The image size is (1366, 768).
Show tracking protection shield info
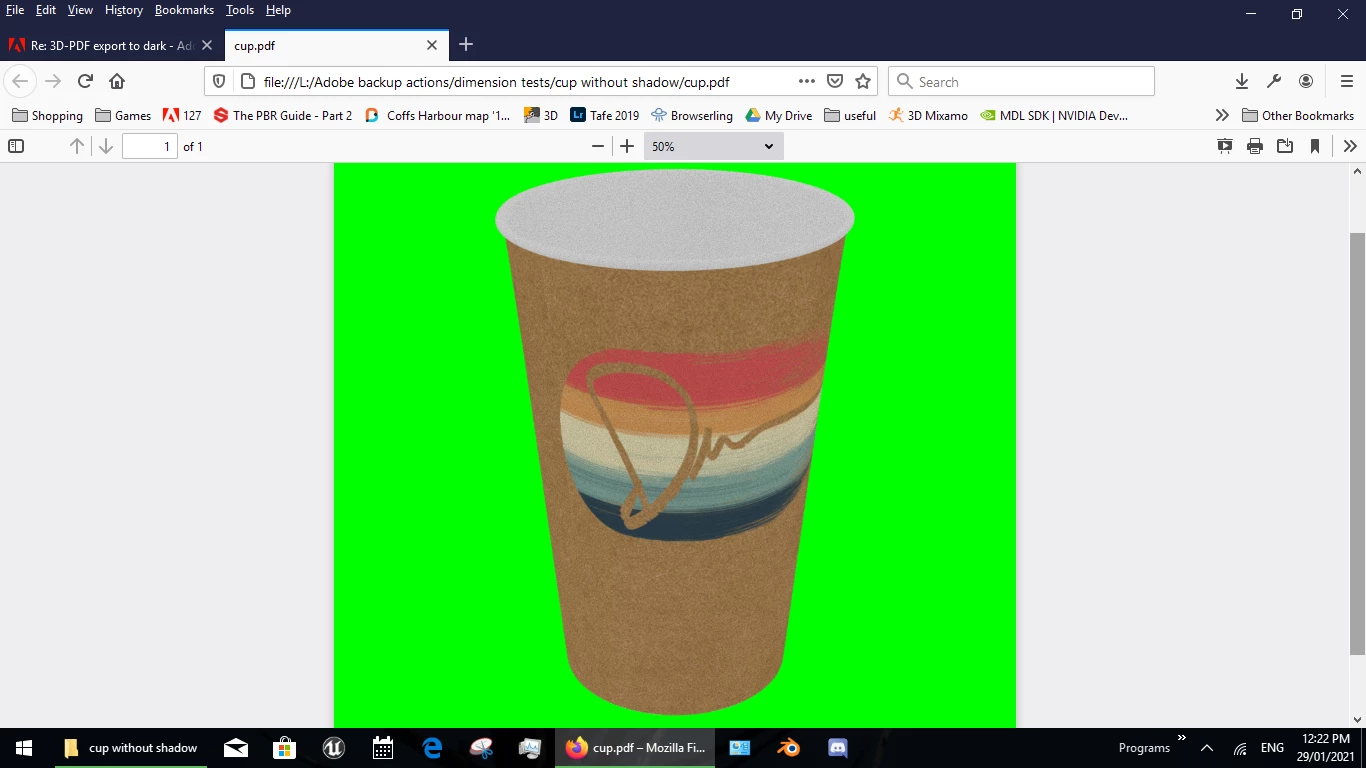[219, 82]
